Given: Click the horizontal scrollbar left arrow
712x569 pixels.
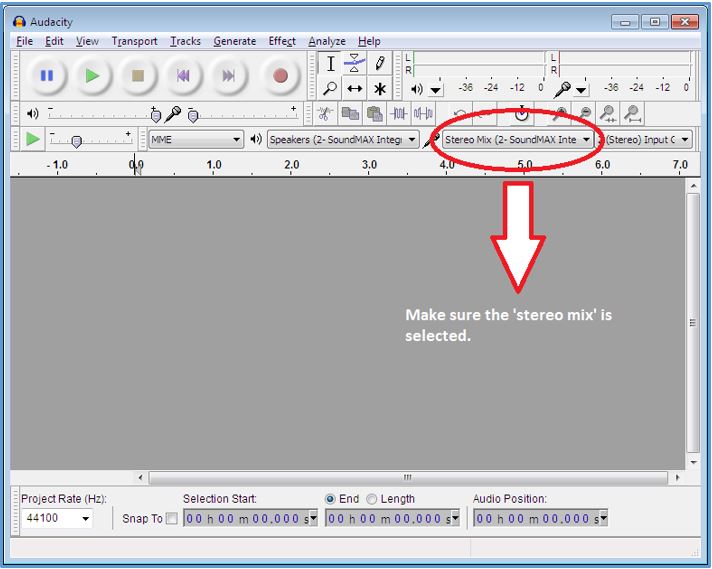Looking at the screenshot, I should coord(140,477).
